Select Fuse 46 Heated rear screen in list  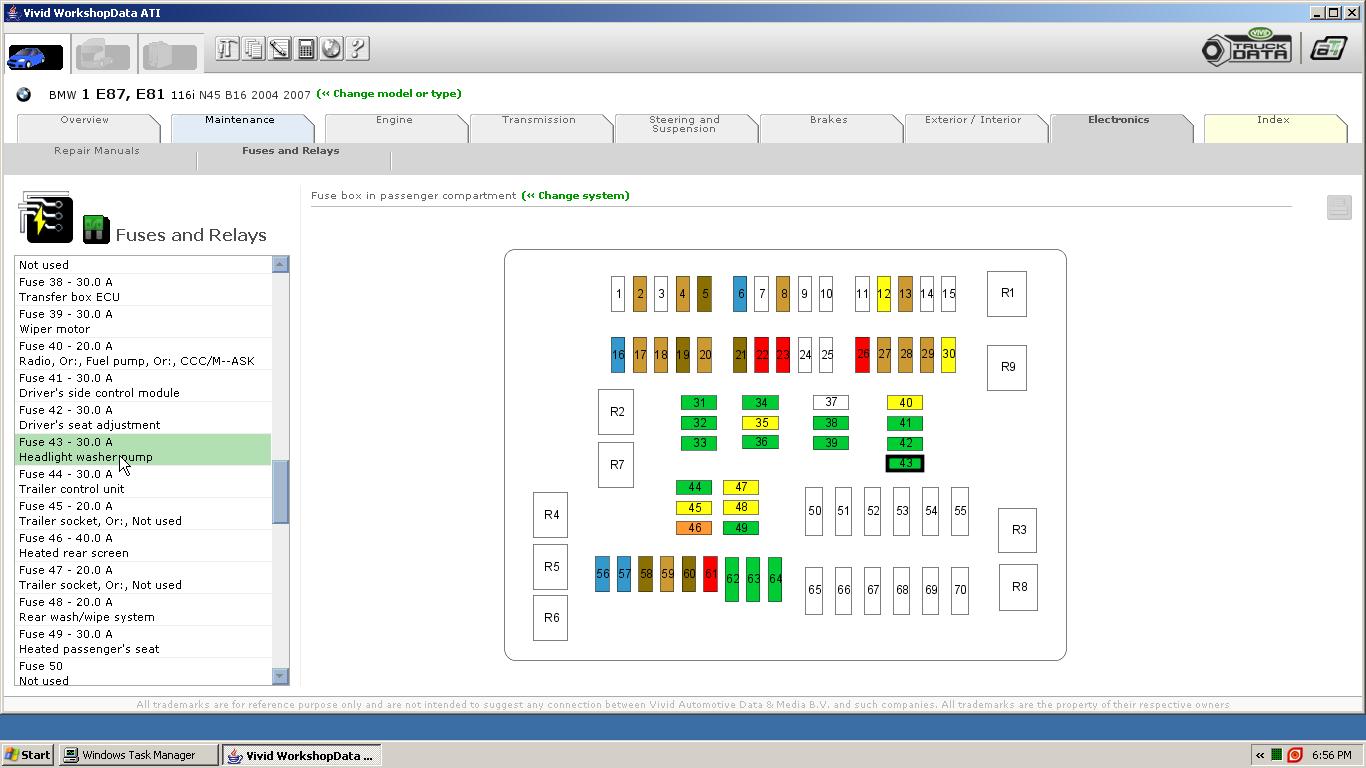142,545
